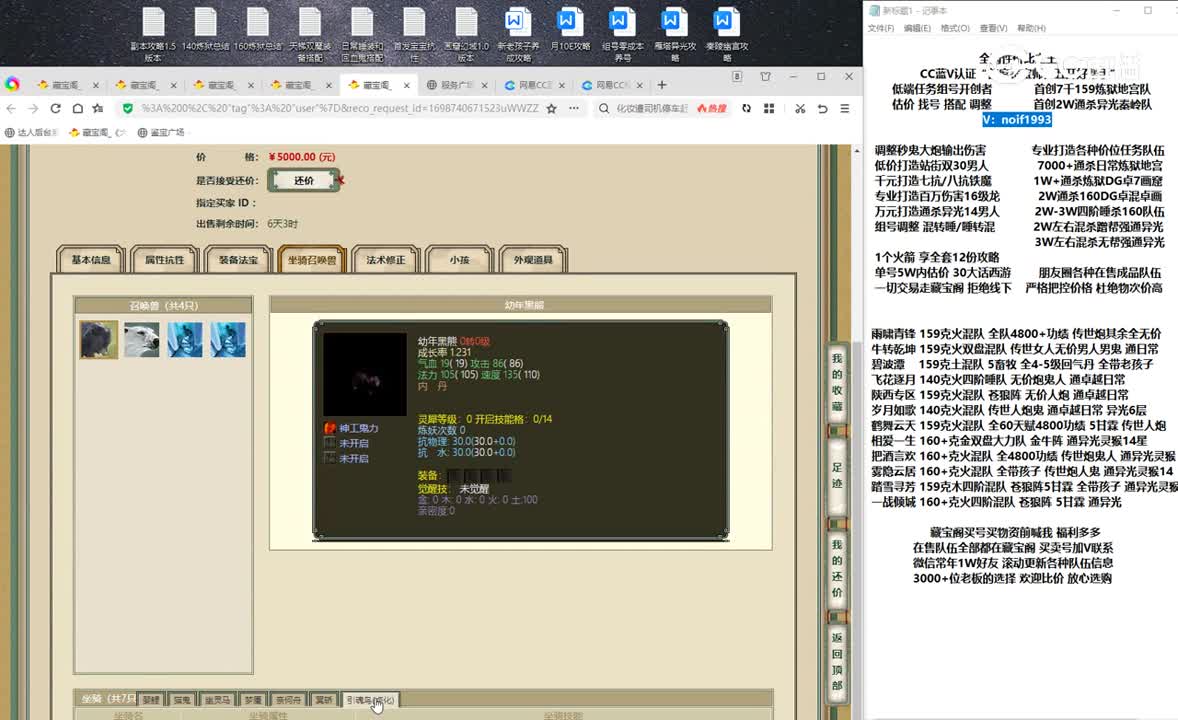Open the 140炼狱总结 desktop file
The image size is (1178, 720).
(x=205, y=30)
